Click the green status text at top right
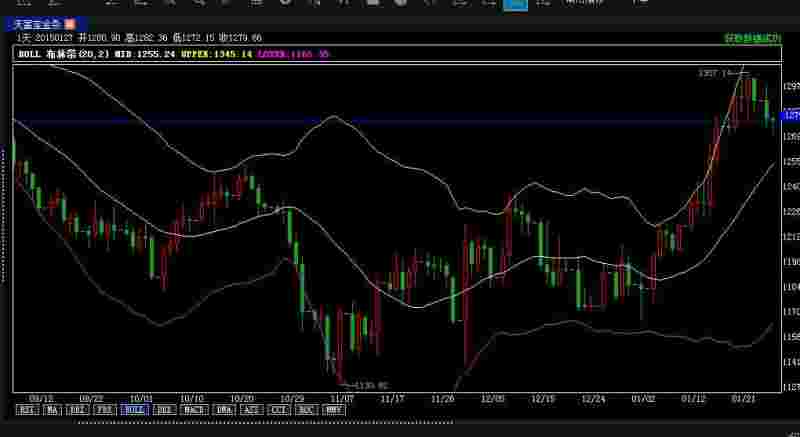 coord(751,38)
